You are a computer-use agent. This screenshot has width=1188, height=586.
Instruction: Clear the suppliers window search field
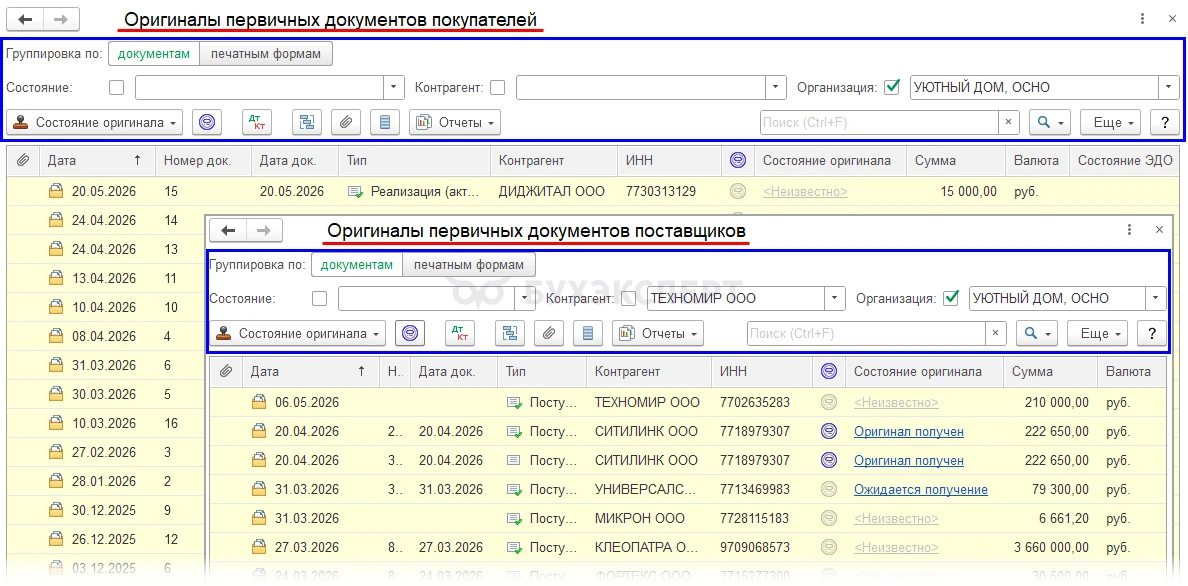click(x=996, y=333)
